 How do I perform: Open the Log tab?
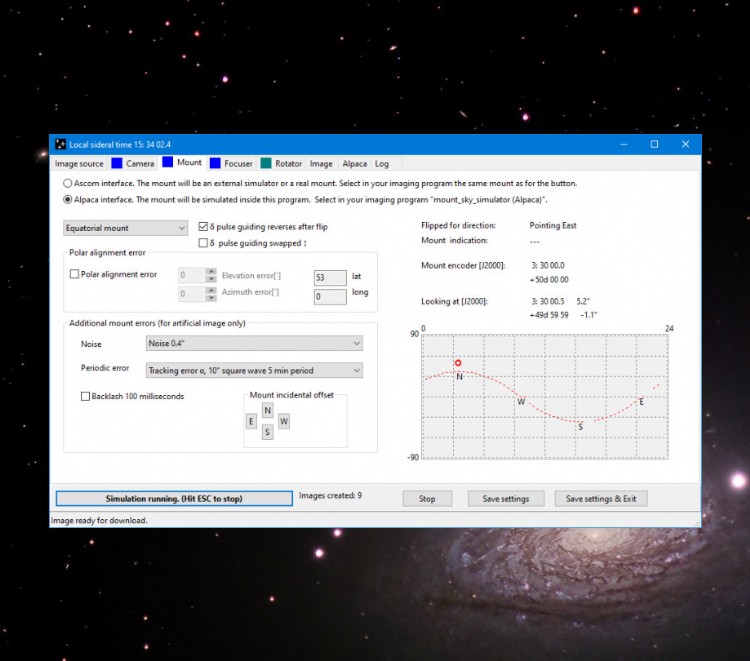click(x=381, y=164)
